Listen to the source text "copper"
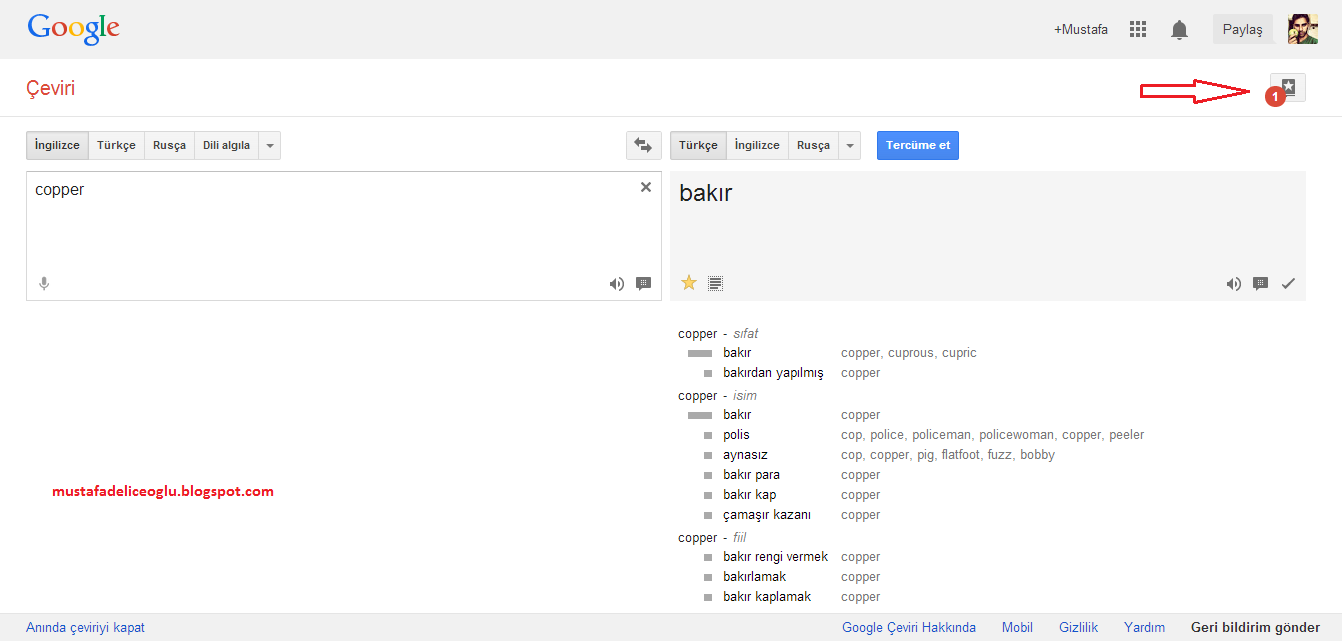 click(x=617, y=284)
